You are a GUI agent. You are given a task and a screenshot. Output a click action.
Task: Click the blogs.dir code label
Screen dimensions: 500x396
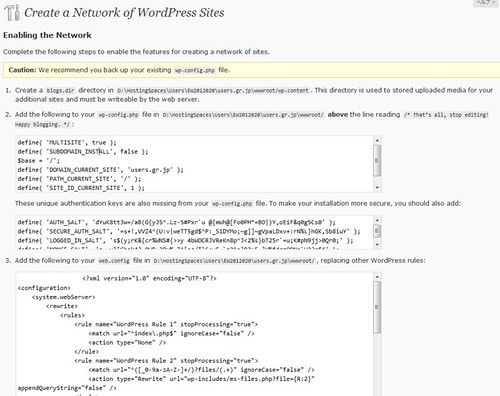tap(60, 90)
